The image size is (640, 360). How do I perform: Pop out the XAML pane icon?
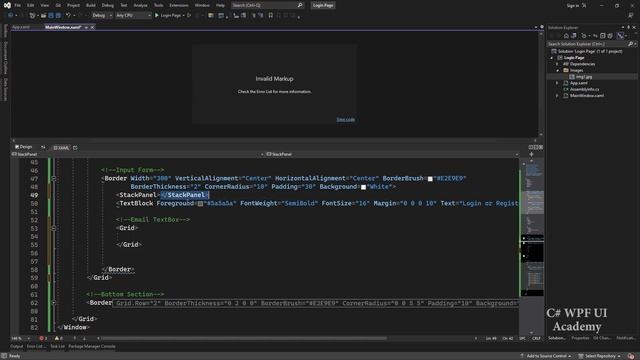pyautogui.click(x=75, y=148)
